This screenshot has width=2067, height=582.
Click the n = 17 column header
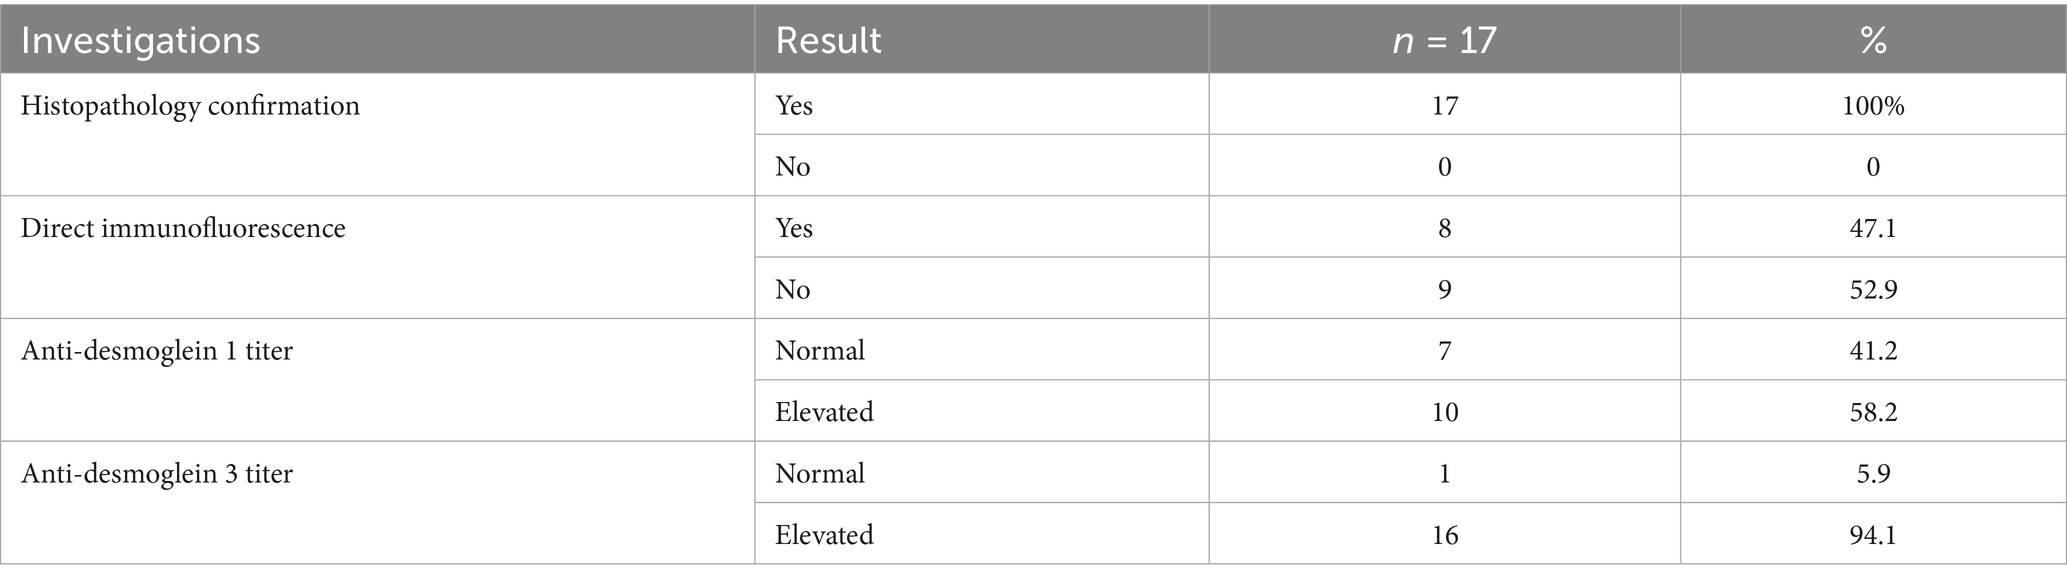[x=1444, y=41]
